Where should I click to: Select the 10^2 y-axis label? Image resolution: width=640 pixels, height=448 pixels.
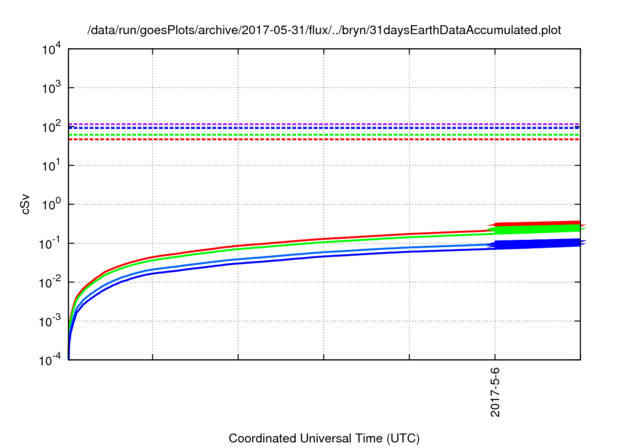pyautogui.click(x=51, y=127)
